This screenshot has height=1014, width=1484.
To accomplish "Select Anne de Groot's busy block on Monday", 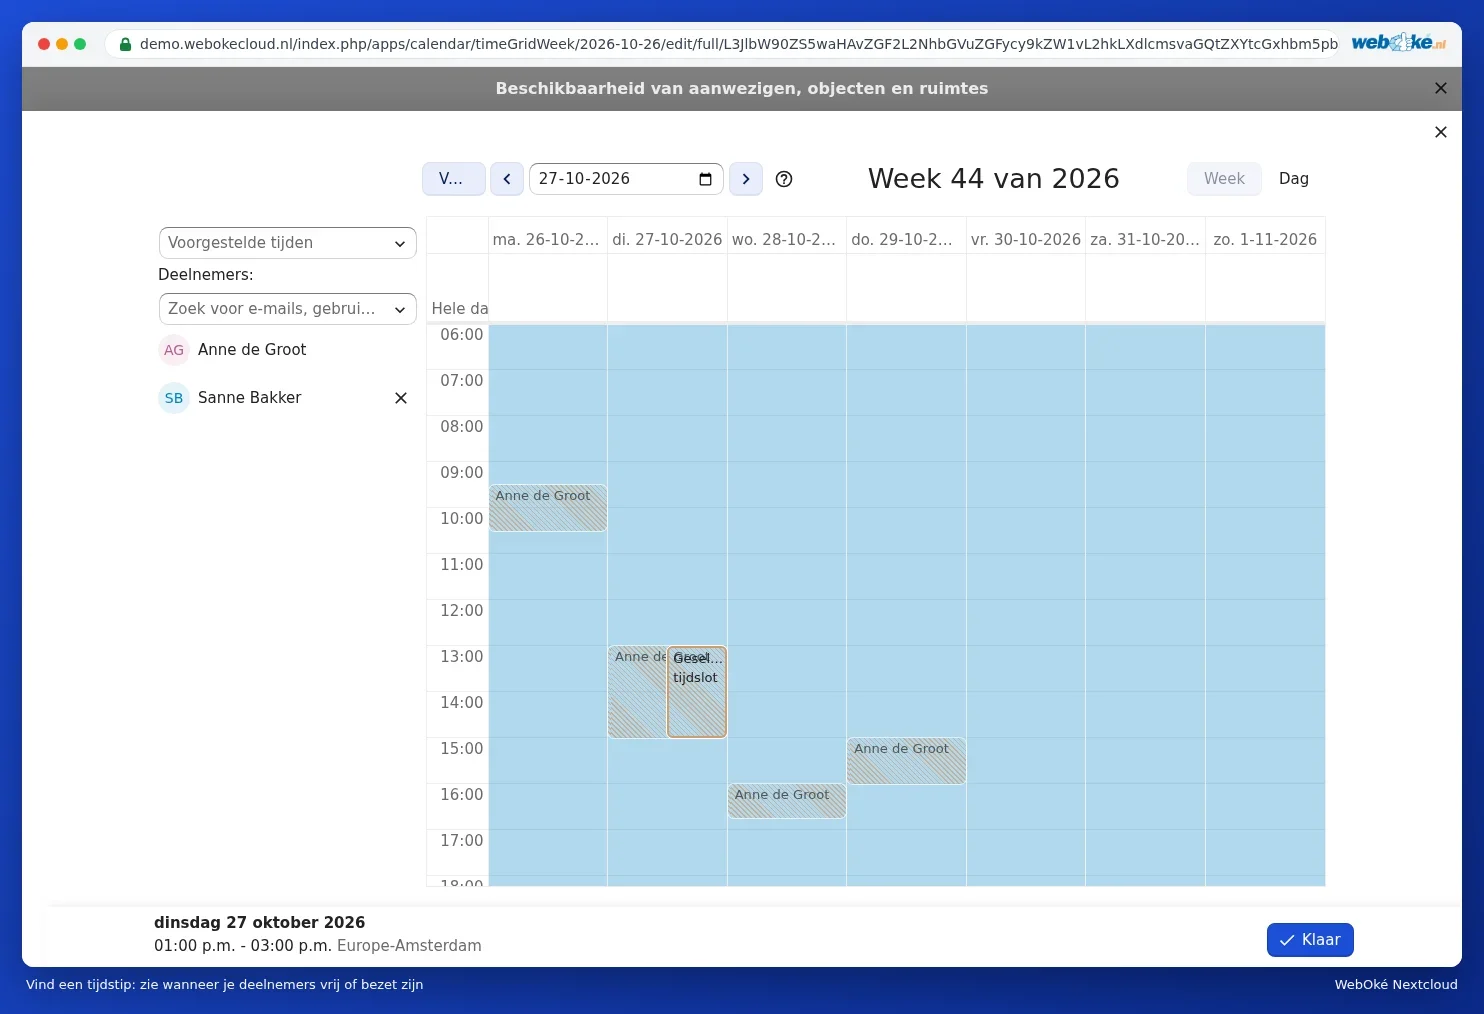I will pyautogui.click(x=548, y=508).
